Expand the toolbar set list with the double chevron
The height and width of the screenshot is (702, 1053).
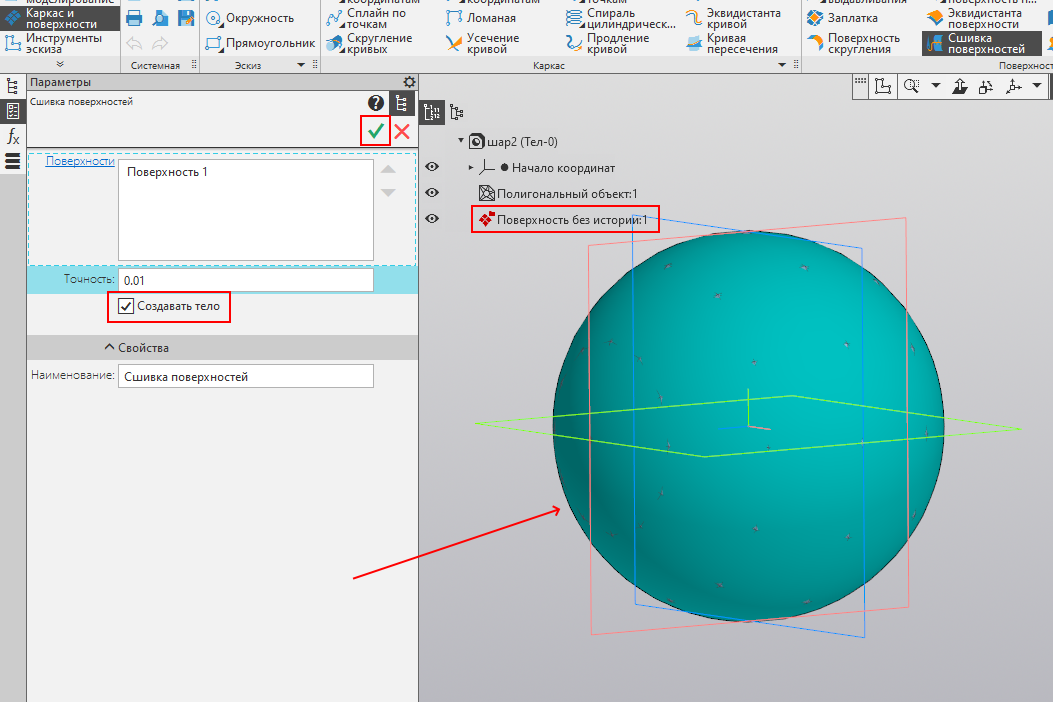(60, 64)
